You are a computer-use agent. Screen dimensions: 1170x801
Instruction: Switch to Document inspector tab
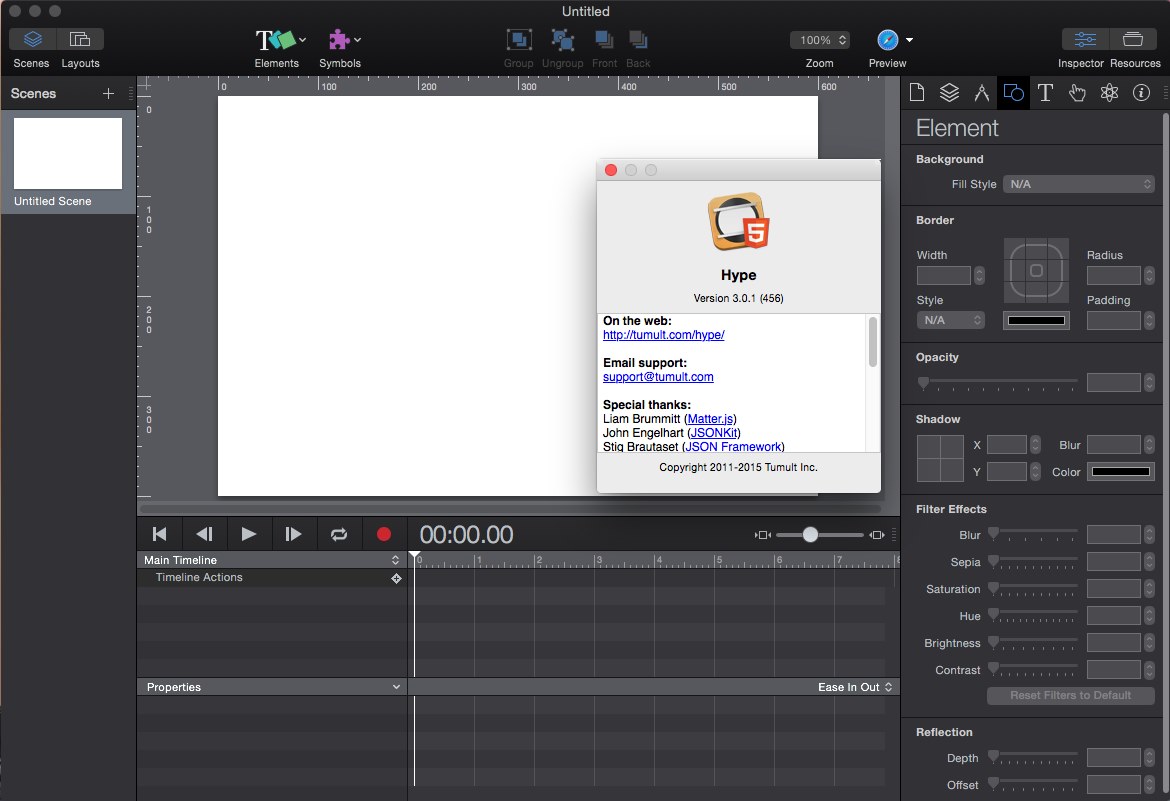917,93
